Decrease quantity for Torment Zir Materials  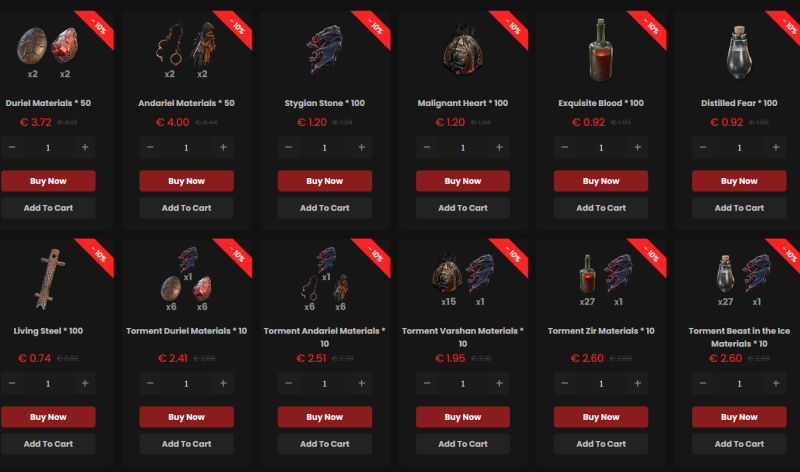point(564,383)
